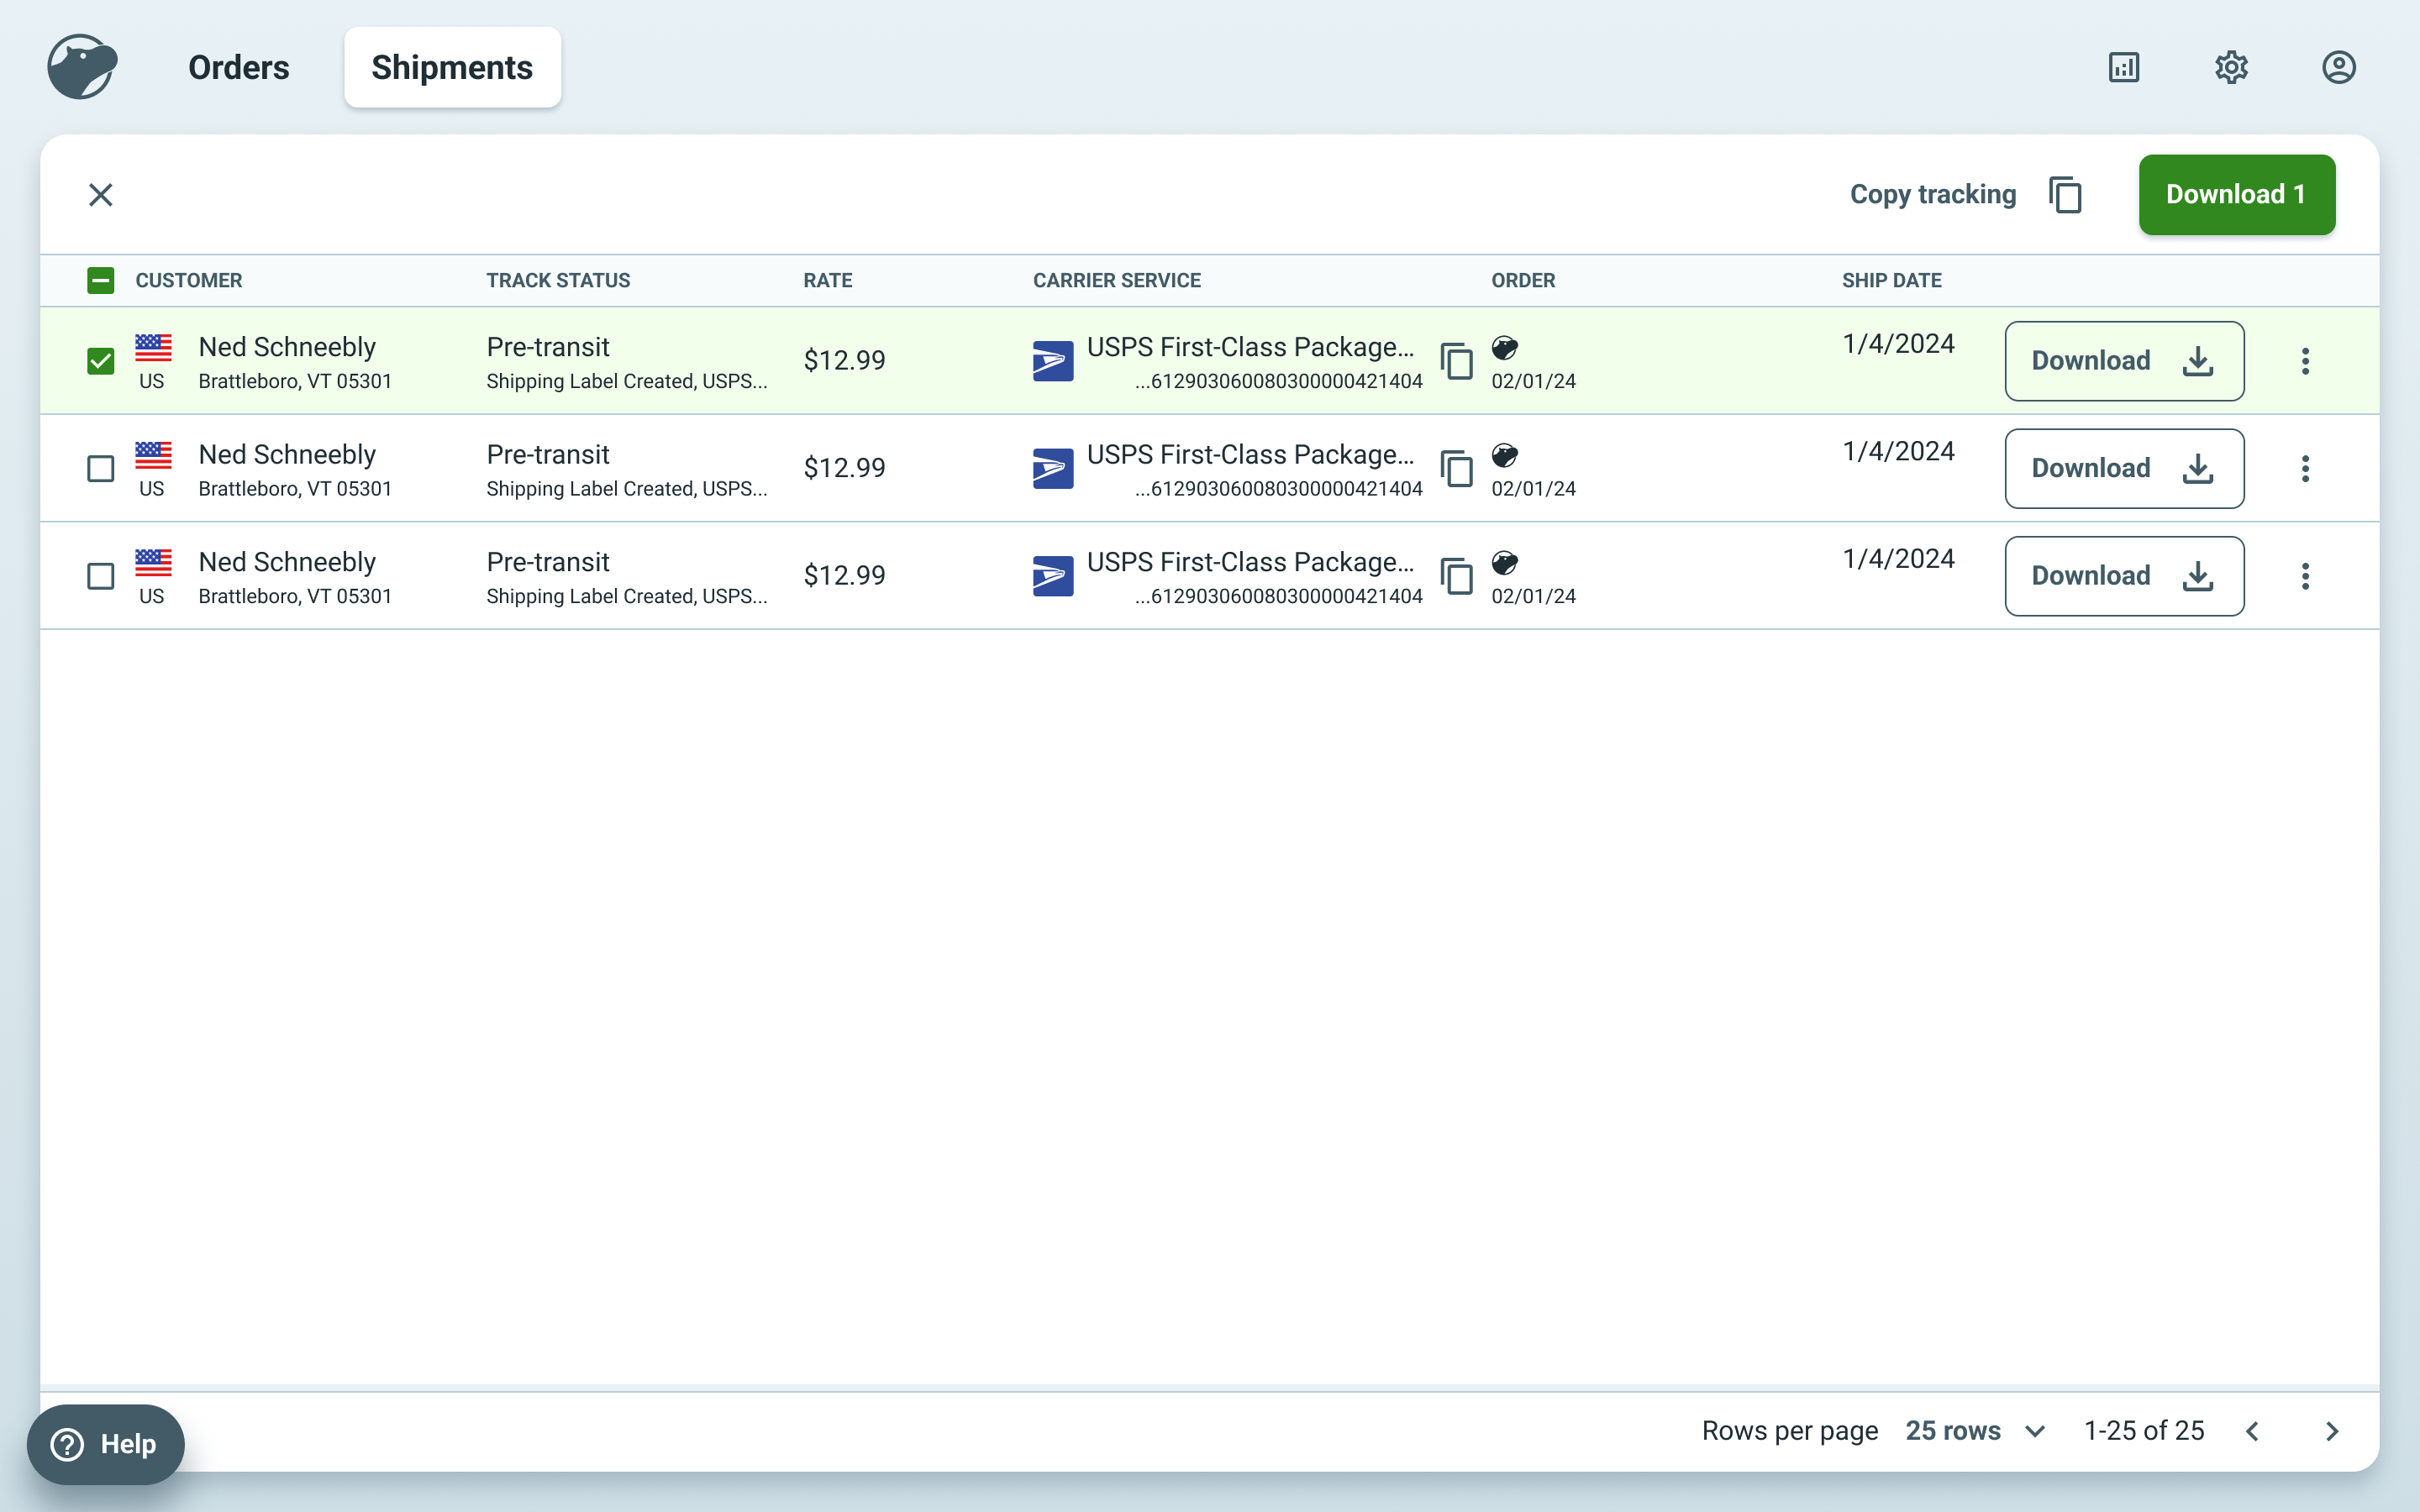Copy tracking number in the first checked row
The image size is (2420, 1512).
[1457, 361]
